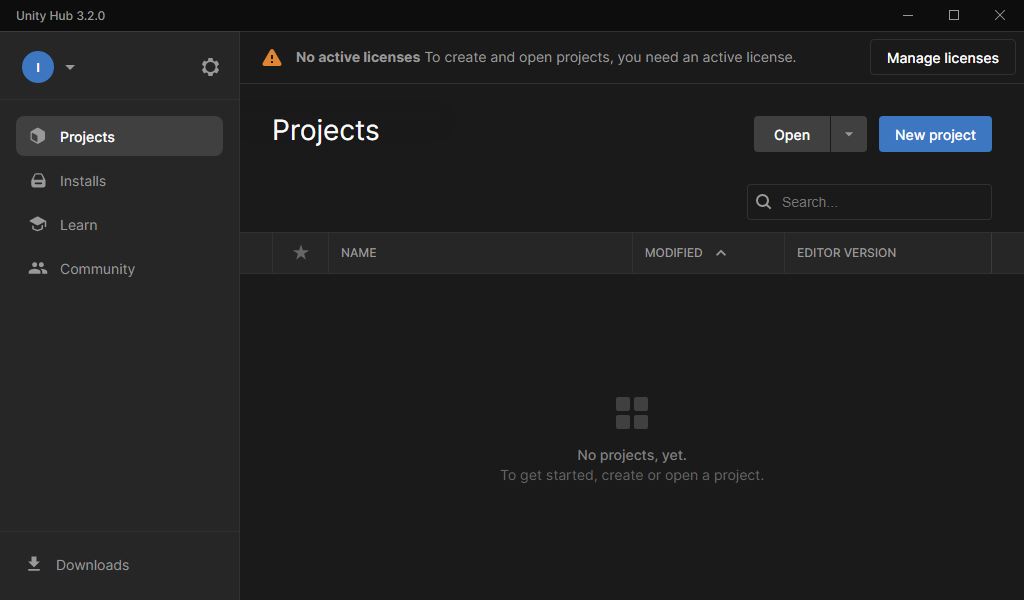Click the favorites star column header
Image resolution: width=1024 pixels, height=600 pixels.
pyautogui.click(x=300, y=252)
